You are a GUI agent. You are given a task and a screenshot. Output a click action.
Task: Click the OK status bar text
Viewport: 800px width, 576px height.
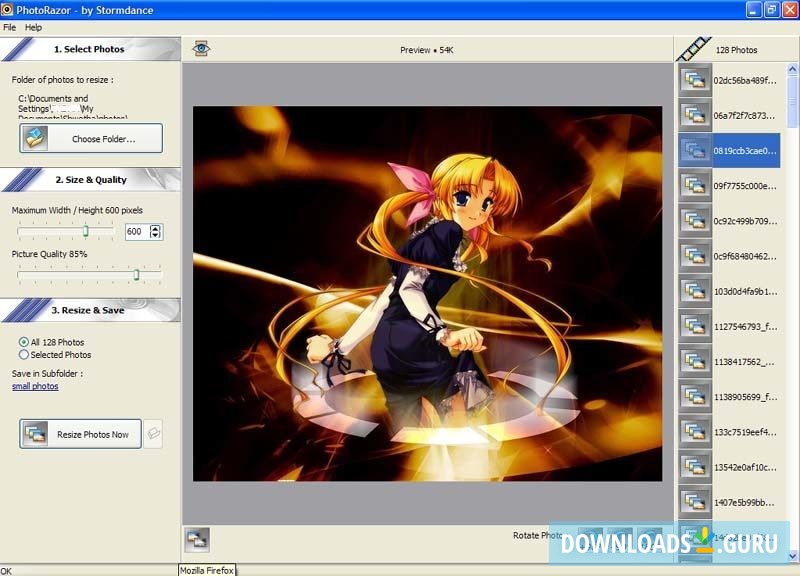(x=6, y=571)
